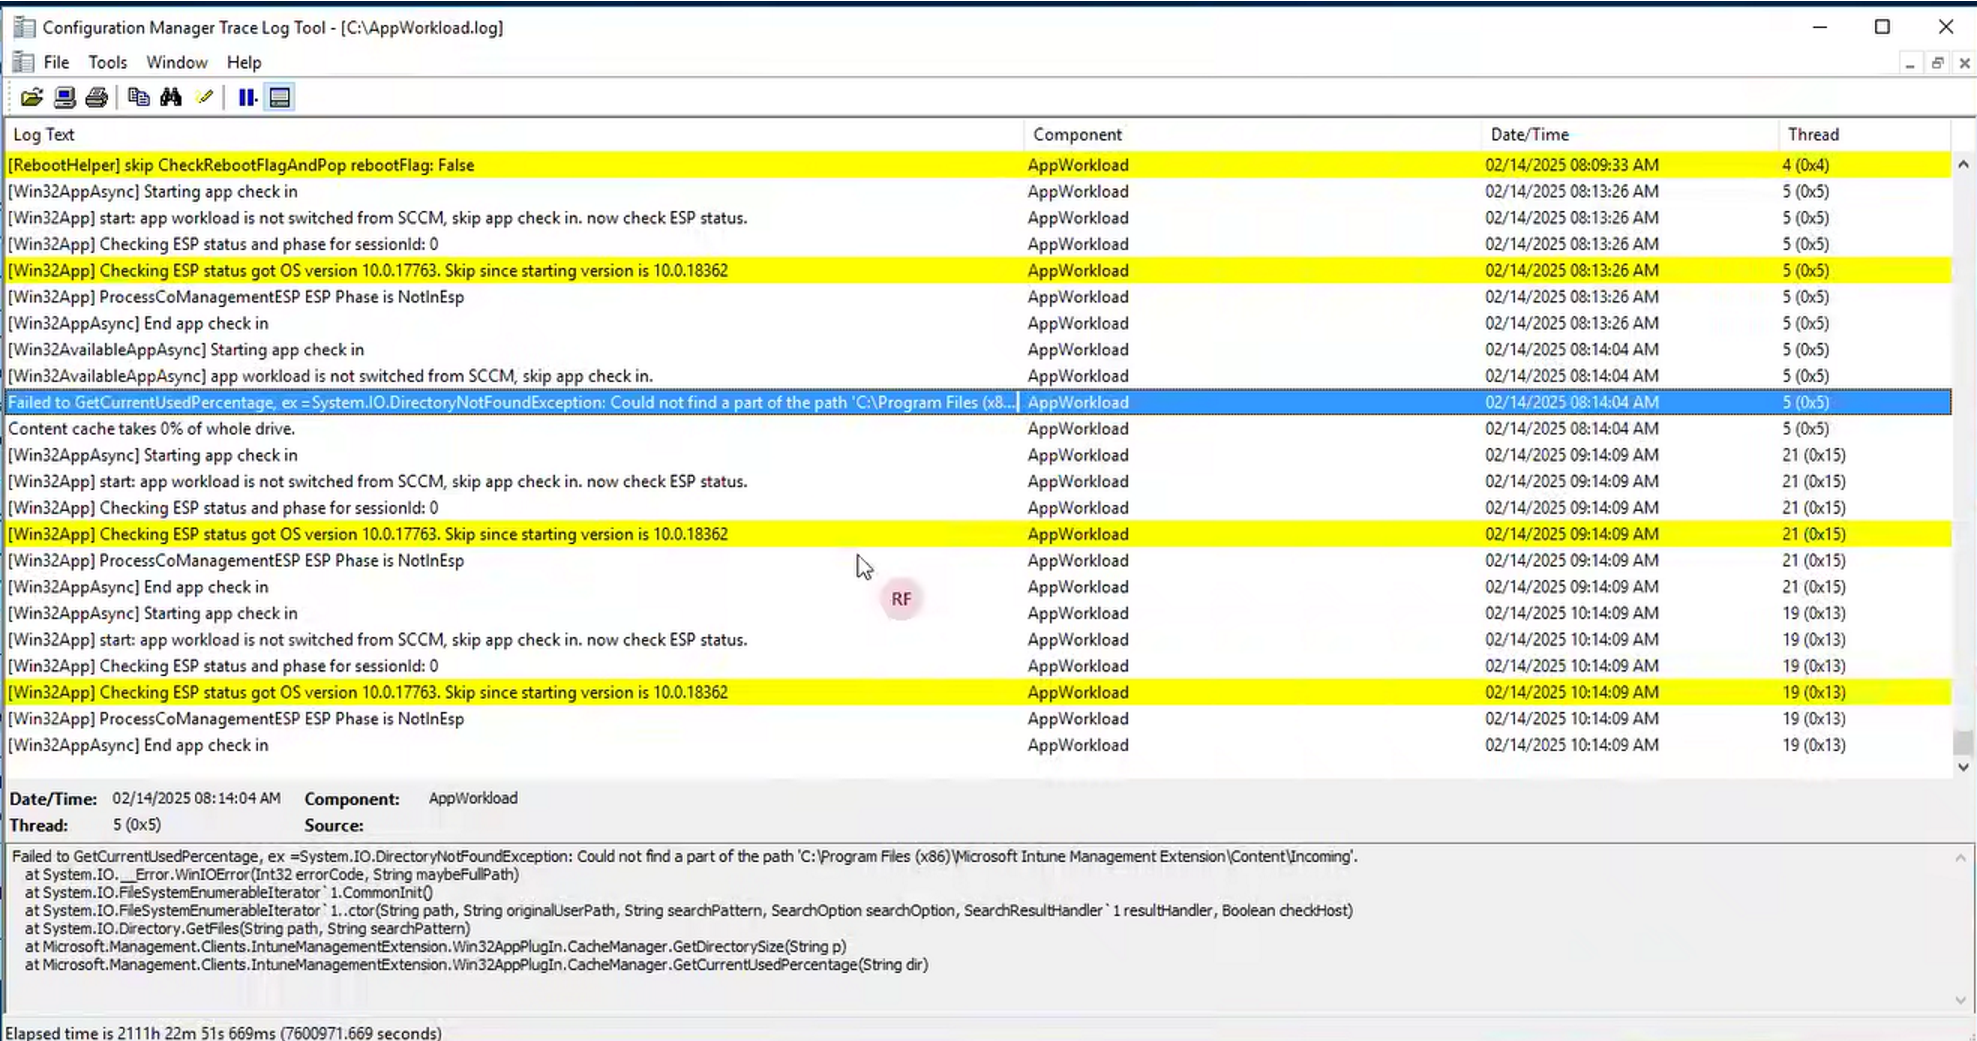
Task: Click the Component column header
Action: tap(1253, 134)
